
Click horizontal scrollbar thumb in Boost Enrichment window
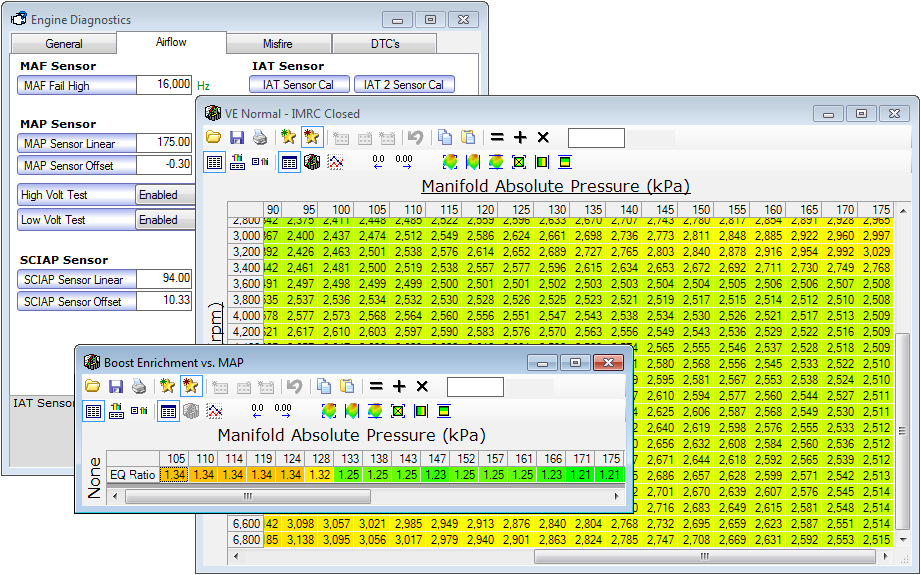click(x=248, y=496)
